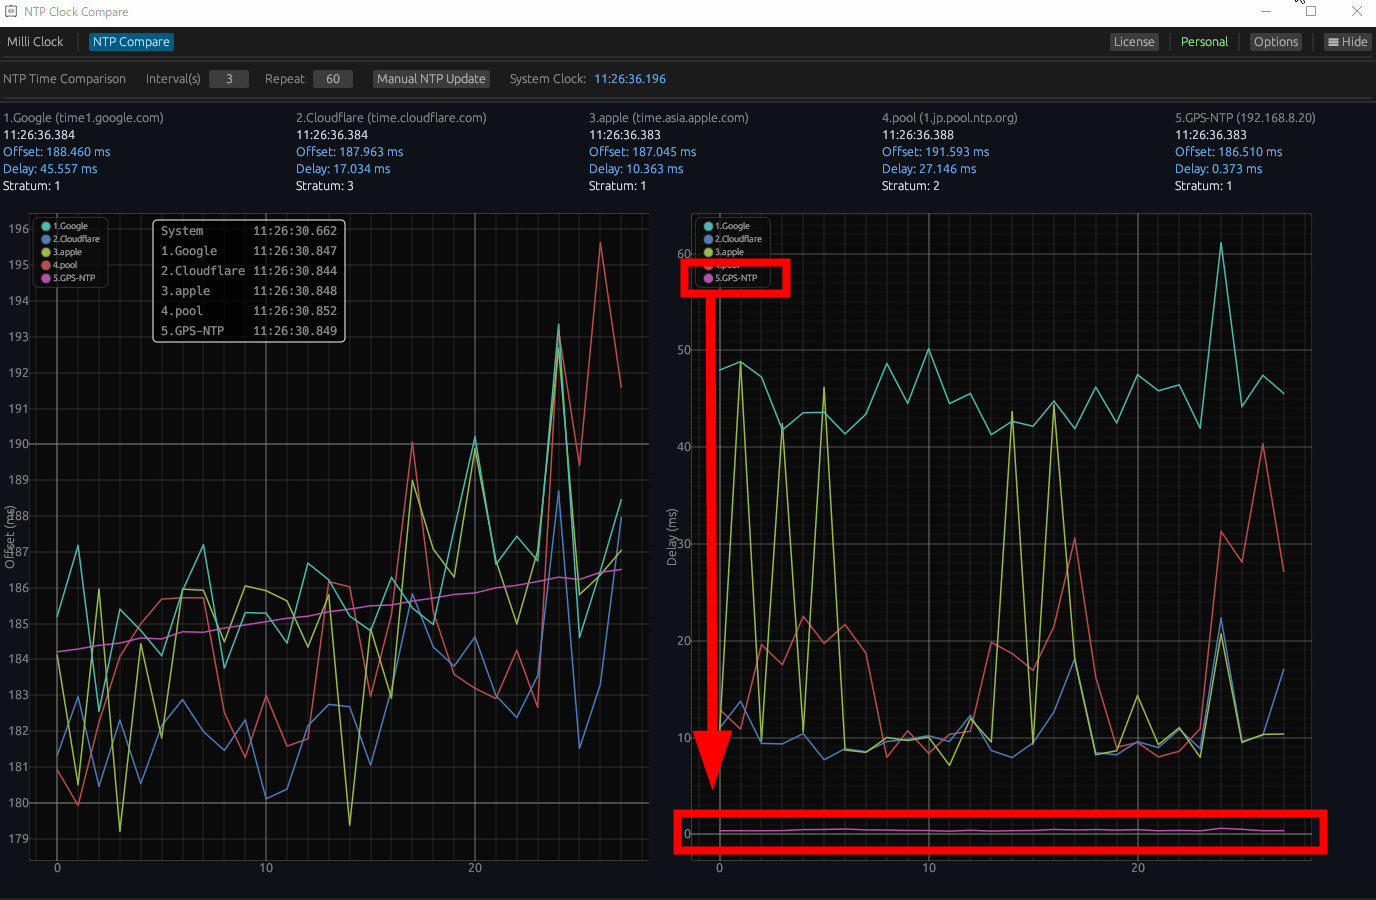Image resolution: width=1376 pixels, height=900 pixels.
Task: Click the Interval(s) value field
Action: [x=229, y=79]
